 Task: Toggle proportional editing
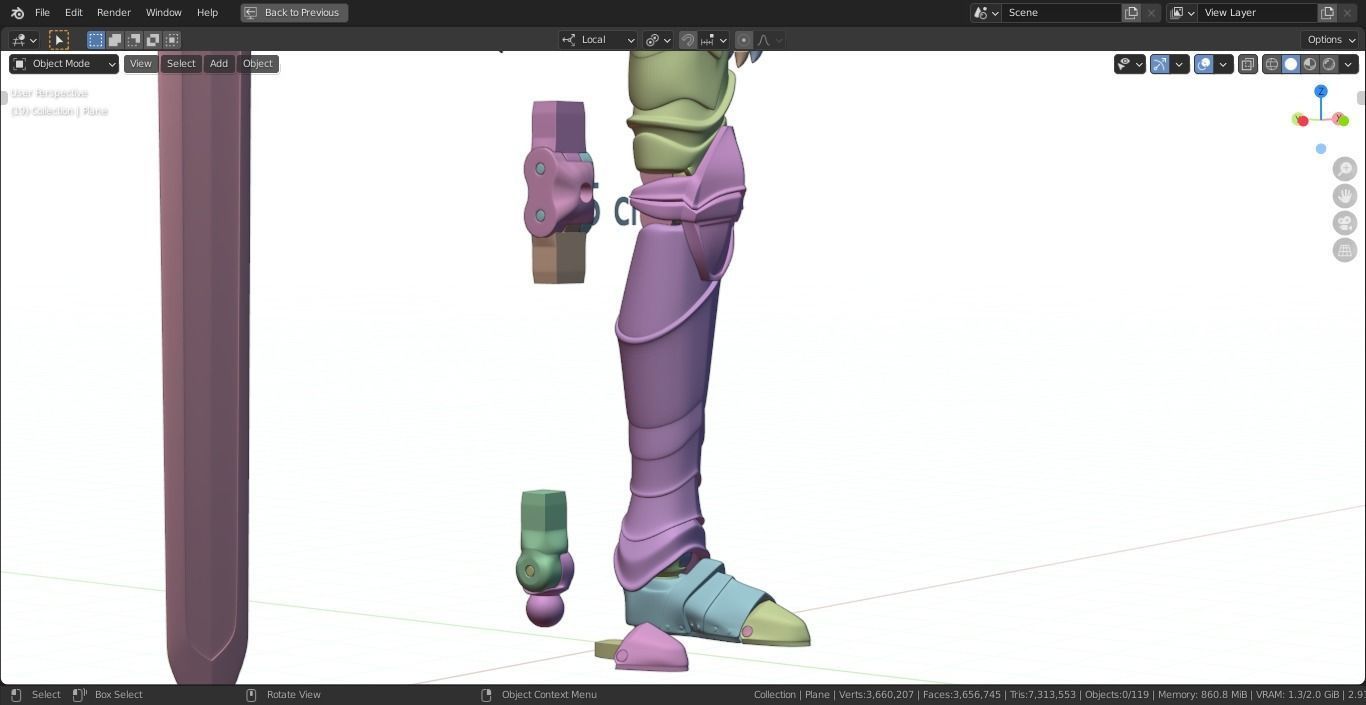743,40
